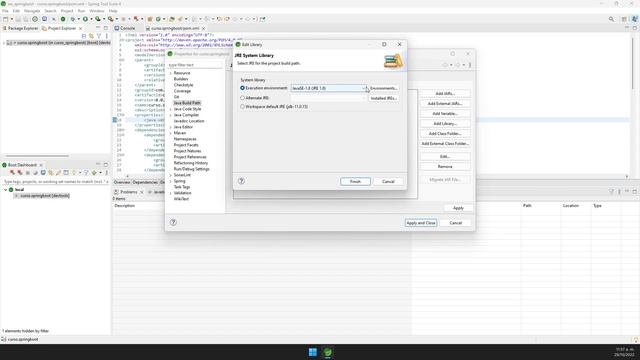Open the Project menu

67,11
